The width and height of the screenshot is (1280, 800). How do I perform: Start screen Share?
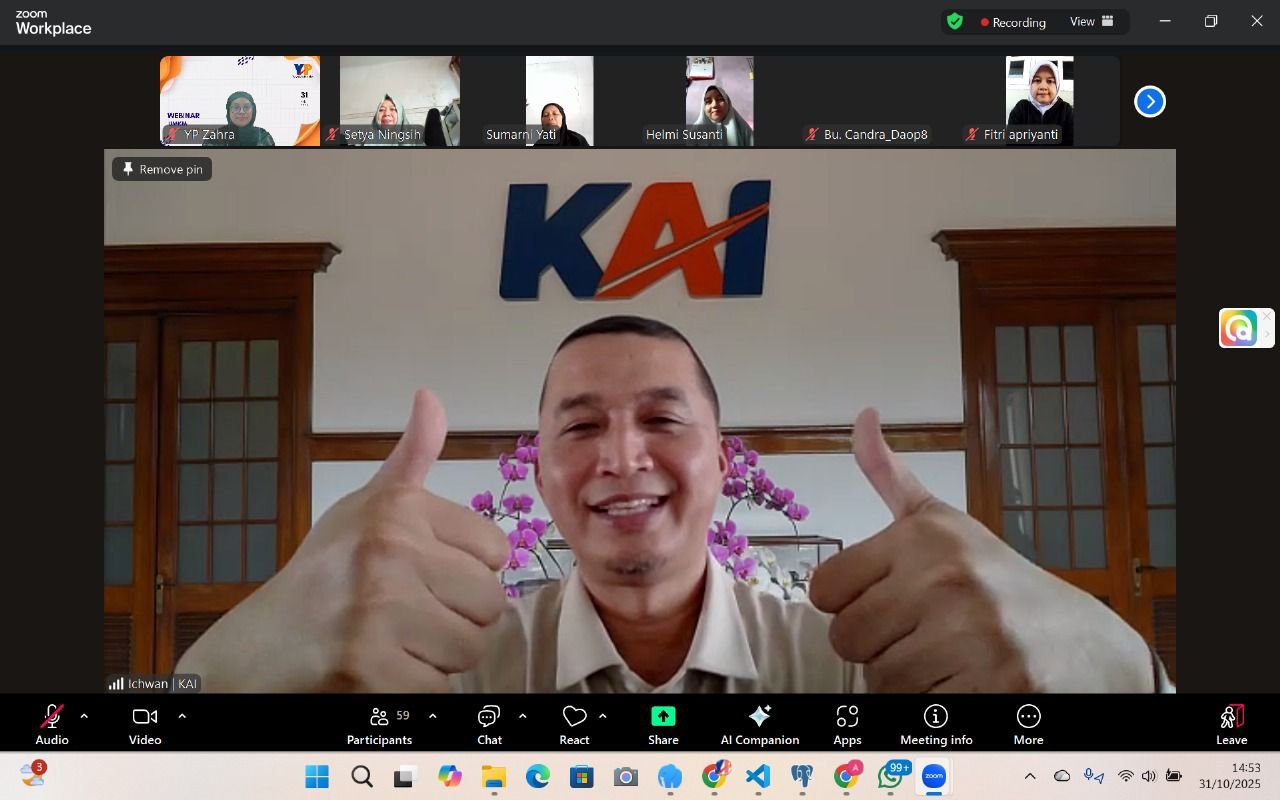point(663,725)
